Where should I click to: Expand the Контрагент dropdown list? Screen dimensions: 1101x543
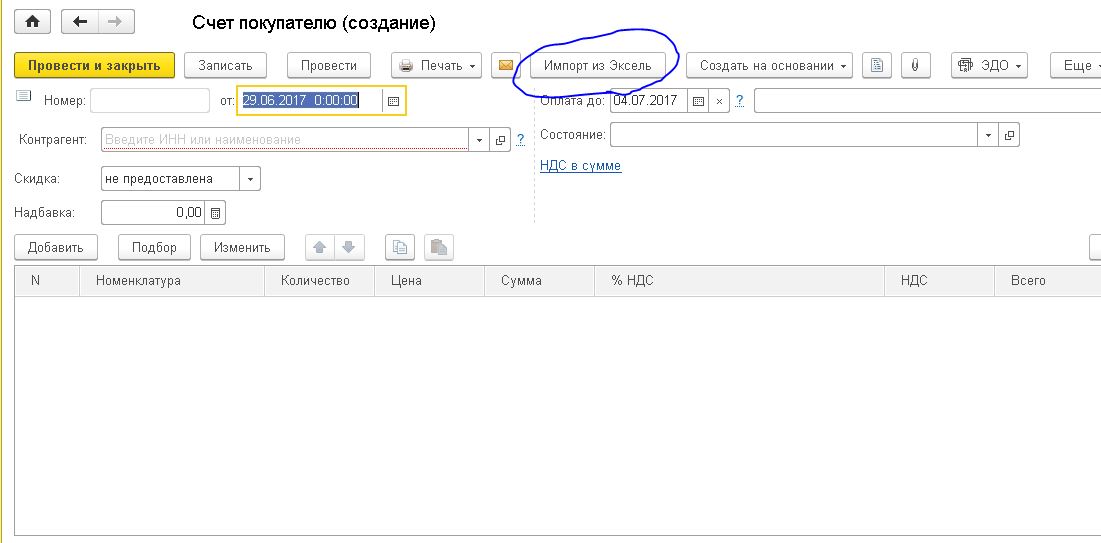pyautogui.click(x=479, y=140)
